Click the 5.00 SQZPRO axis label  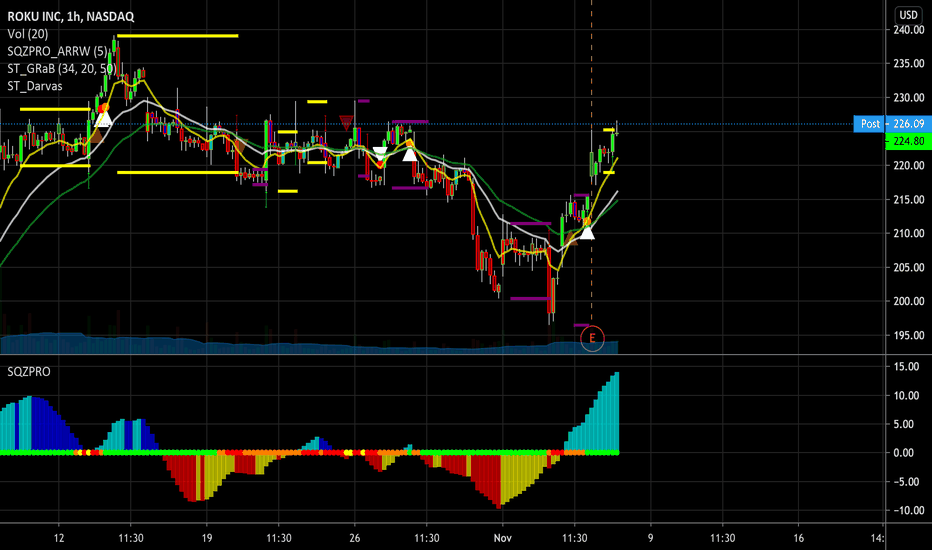[x=903, y=424]
